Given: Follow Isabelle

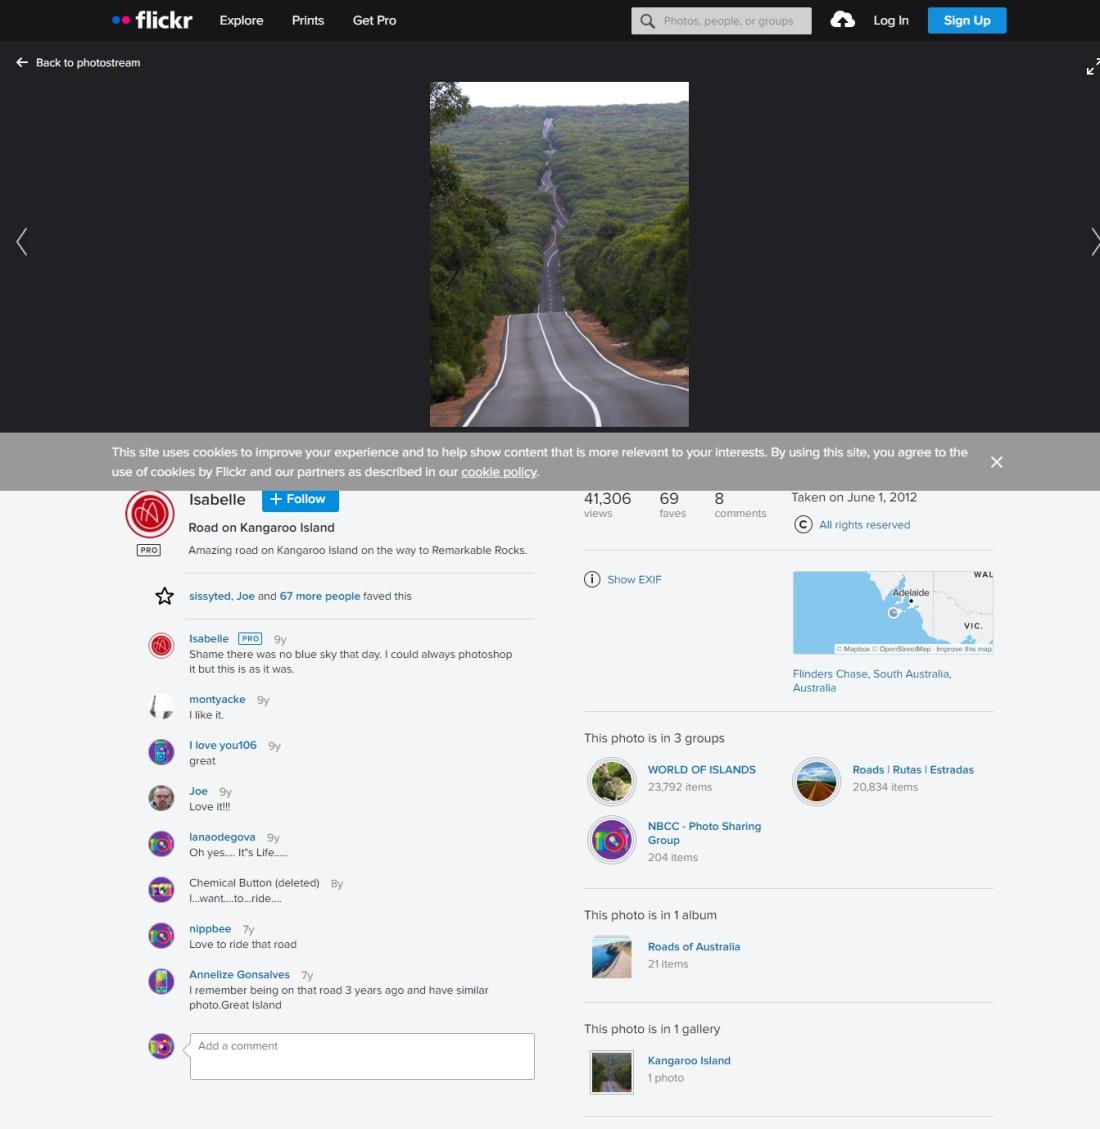Looking at the screenshot, I should tap(300, 500).
